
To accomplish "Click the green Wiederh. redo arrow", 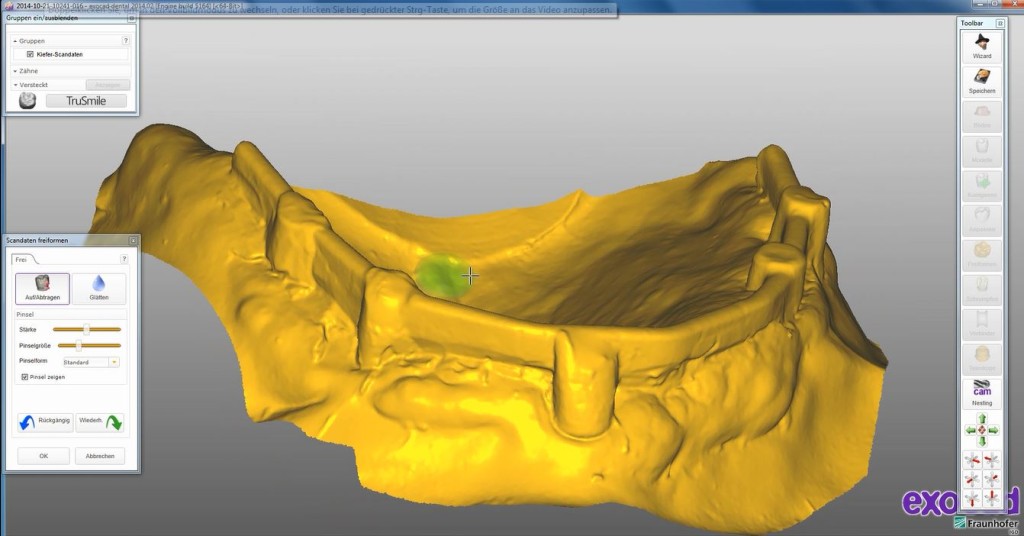I will tap(114, 422).
